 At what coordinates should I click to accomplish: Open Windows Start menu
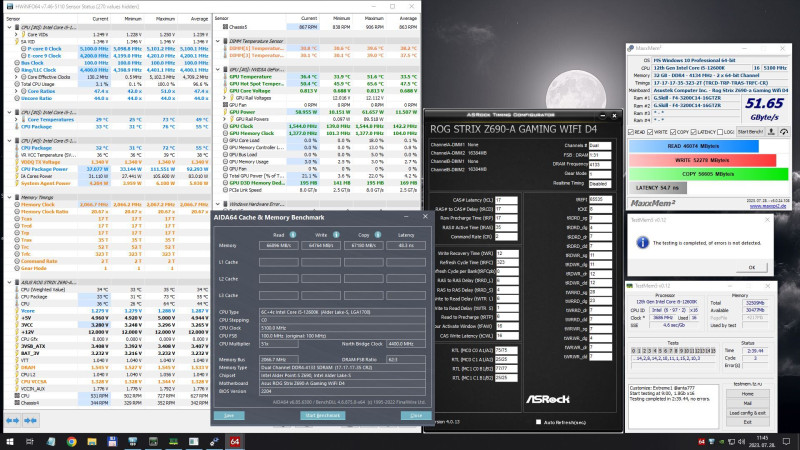[x=9, y=442]
